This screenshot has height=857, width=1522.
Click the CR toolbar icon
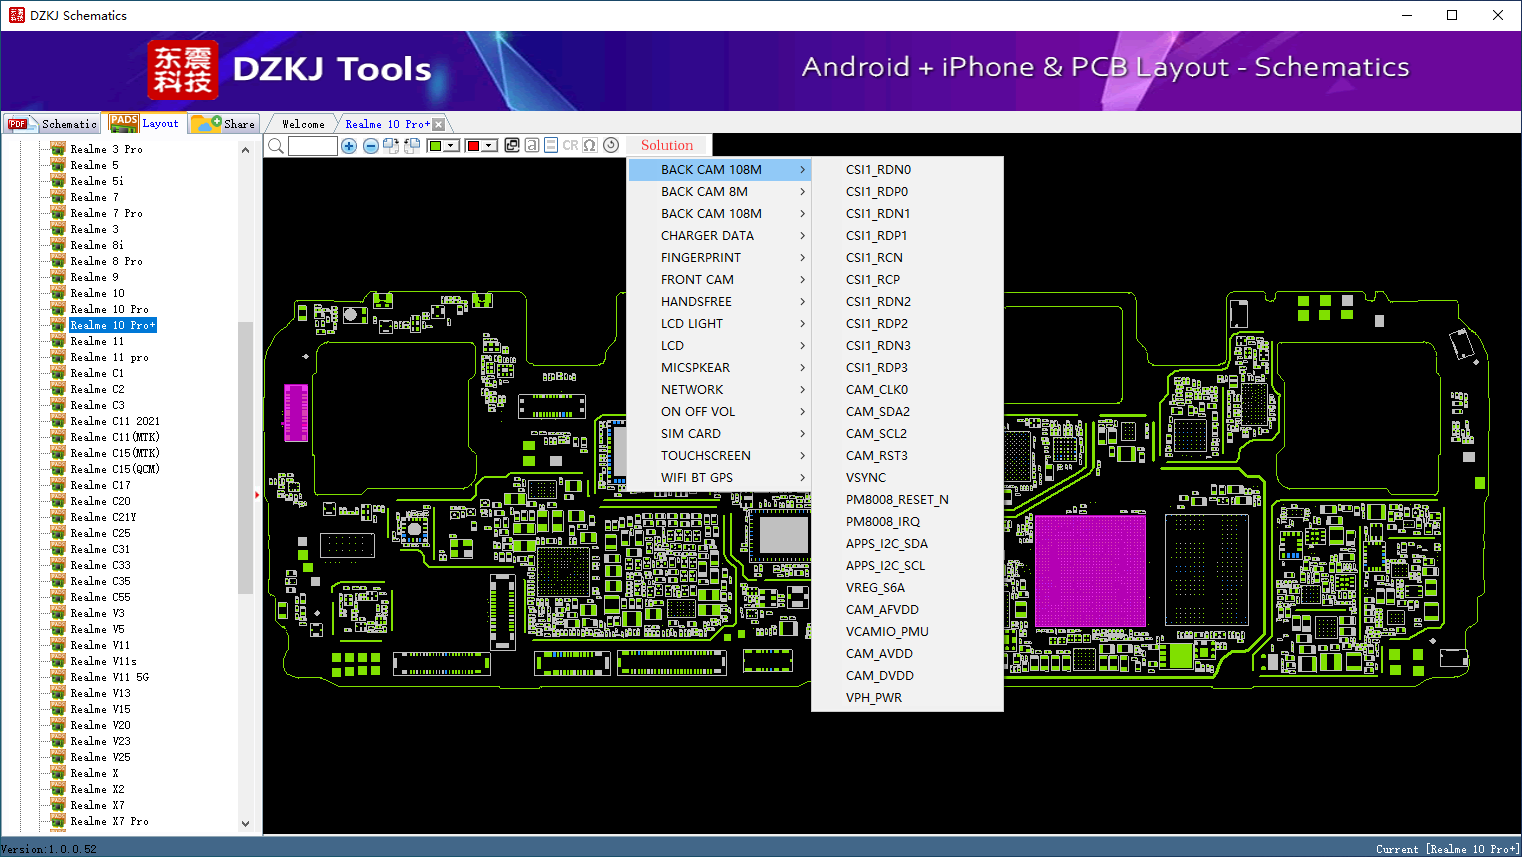570,145
